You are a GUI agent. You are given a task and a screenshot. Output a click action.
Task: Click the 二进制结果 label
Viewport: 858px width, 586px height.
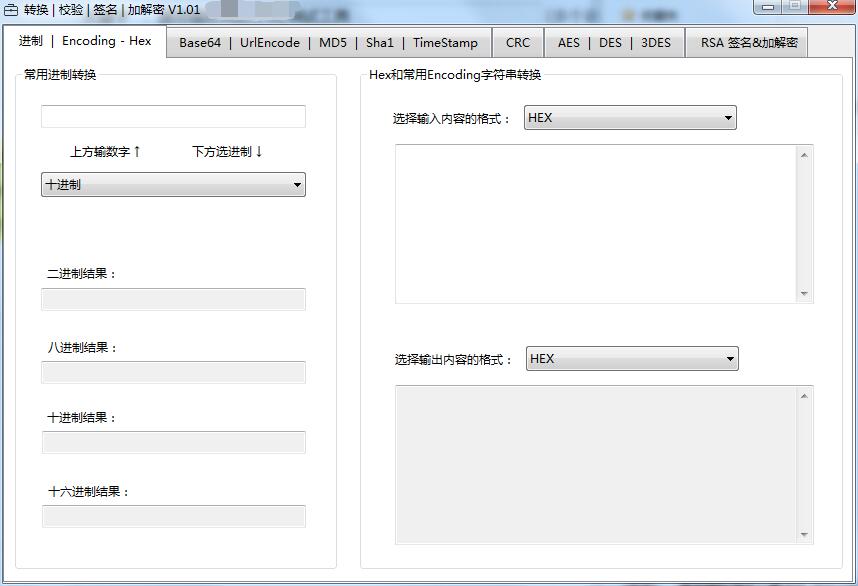point(82,274)
